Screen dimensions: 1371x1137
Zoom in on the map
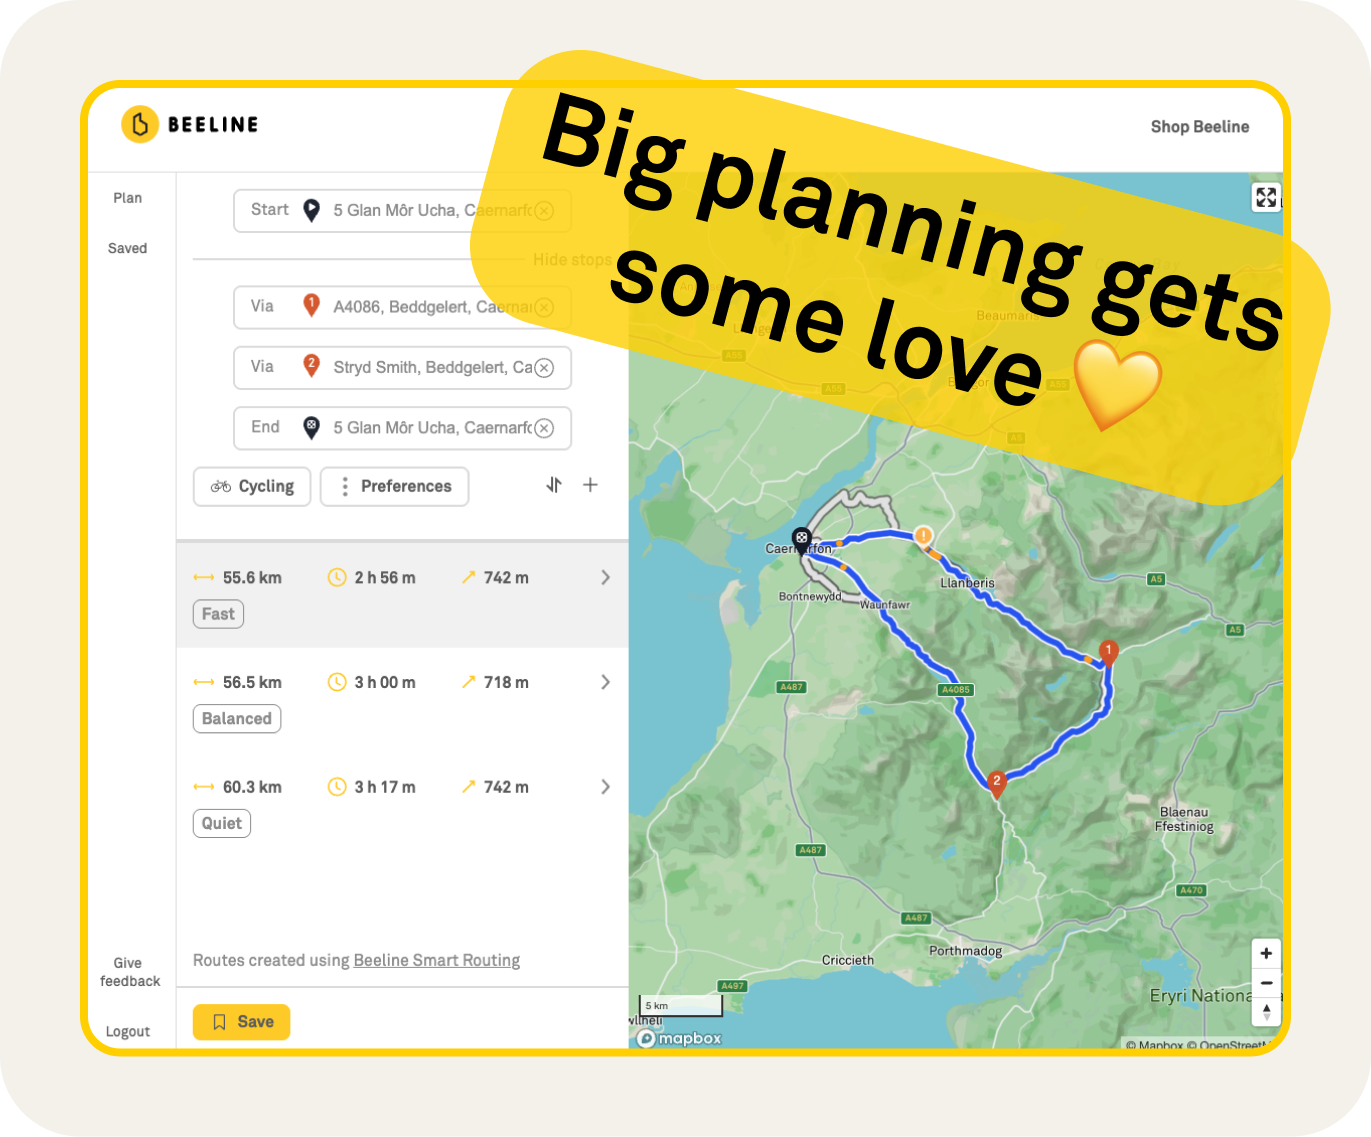pyautogui.click(x=1266, y=953)
